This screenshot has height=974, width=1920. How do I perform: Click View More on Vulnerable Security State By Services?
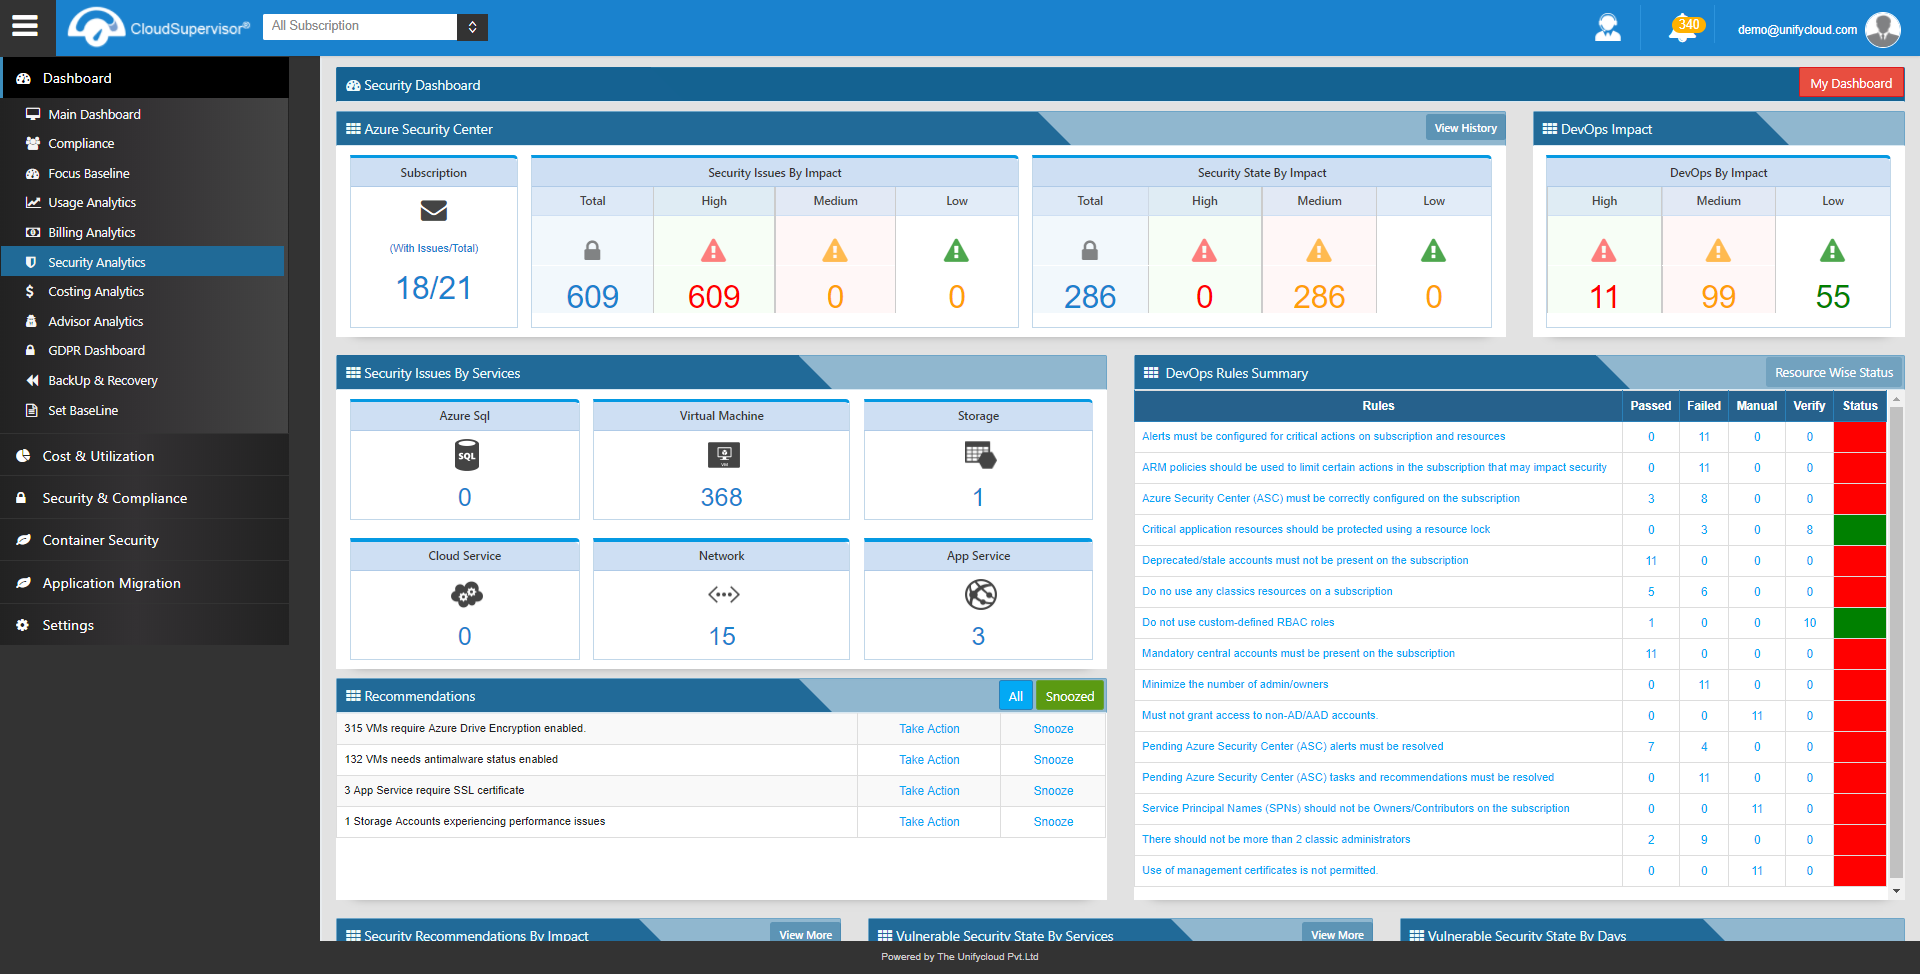point(1337,934)
